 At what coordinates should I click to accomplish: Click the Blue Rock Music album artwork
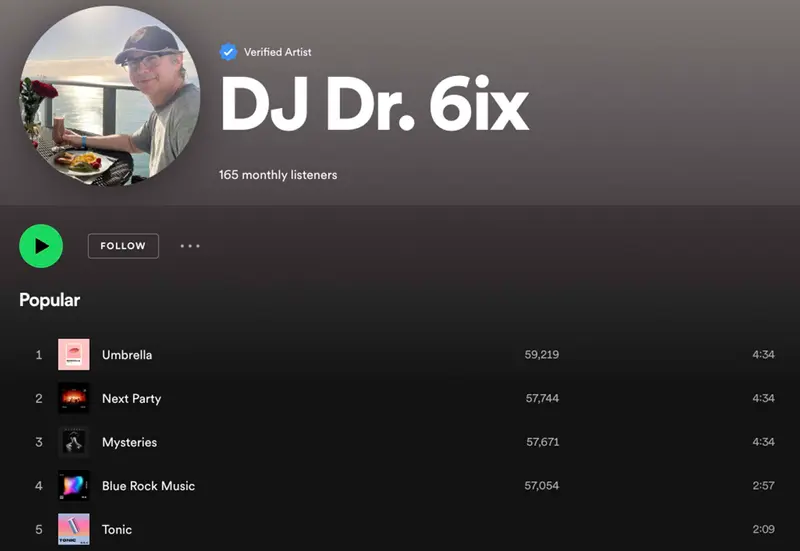(73, 486)
